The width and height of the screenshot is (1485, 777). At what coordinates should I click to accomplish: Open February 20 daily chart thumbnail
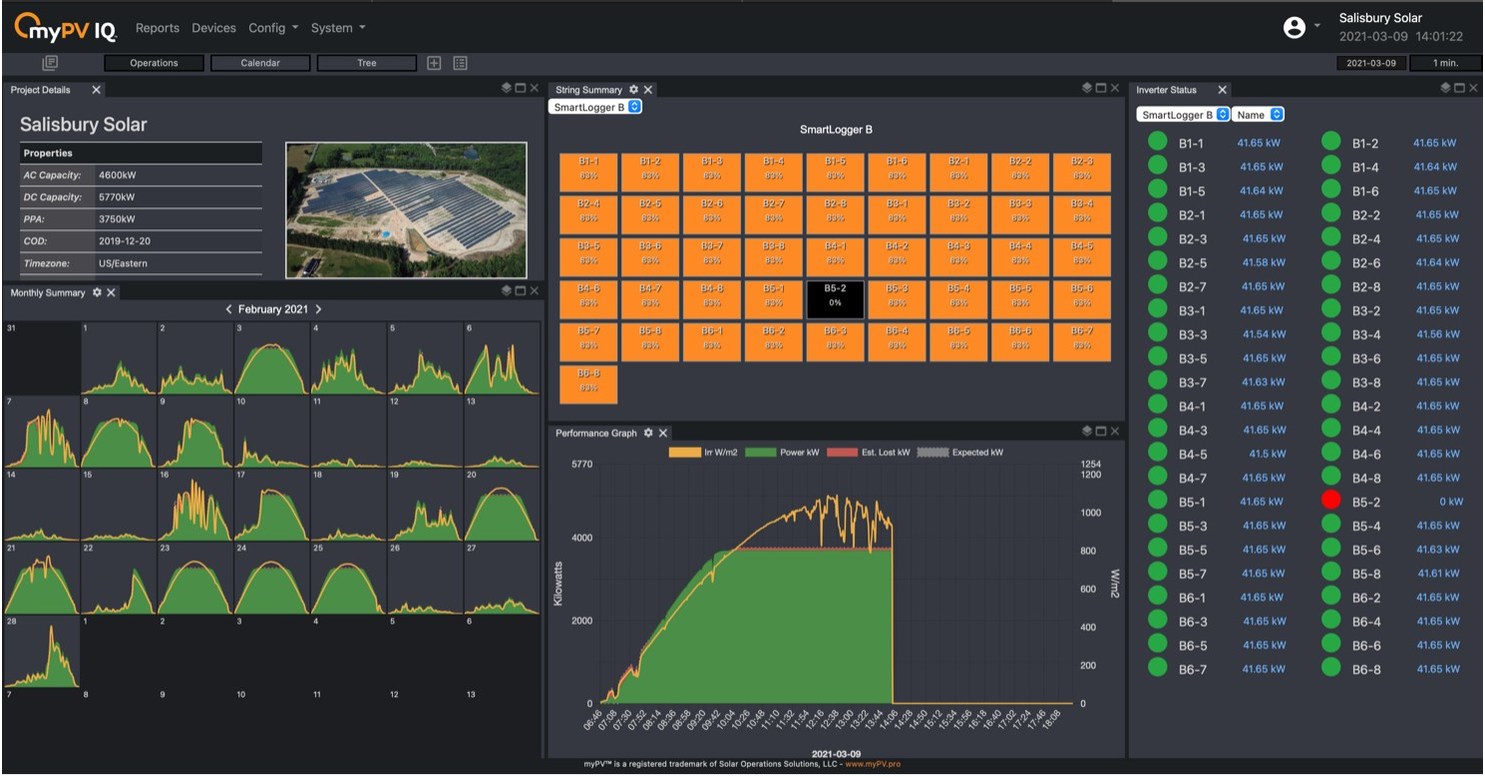point(502,505)
